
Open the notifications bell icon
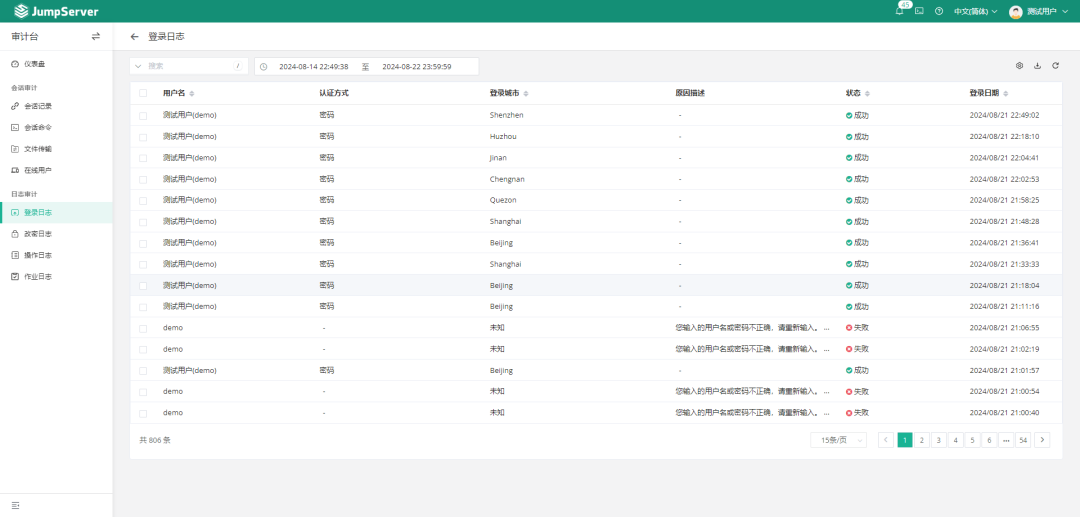[900, 11]
